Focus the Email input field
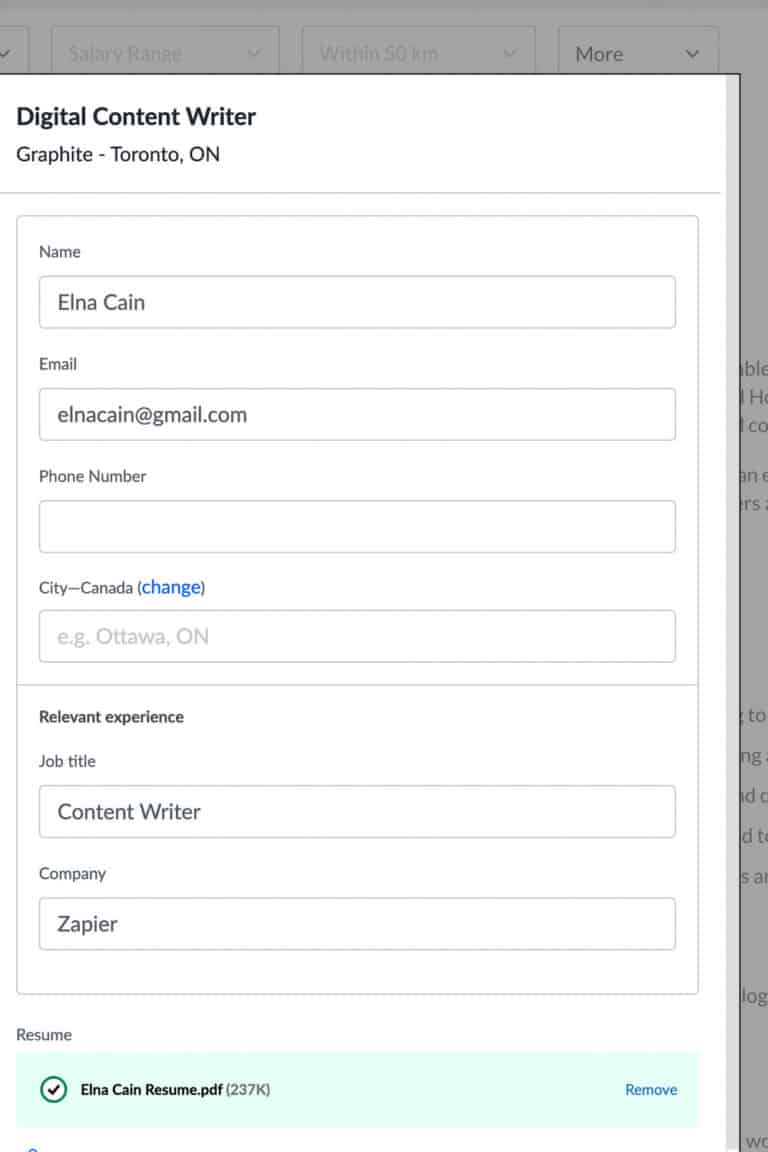 coord(357,414)
